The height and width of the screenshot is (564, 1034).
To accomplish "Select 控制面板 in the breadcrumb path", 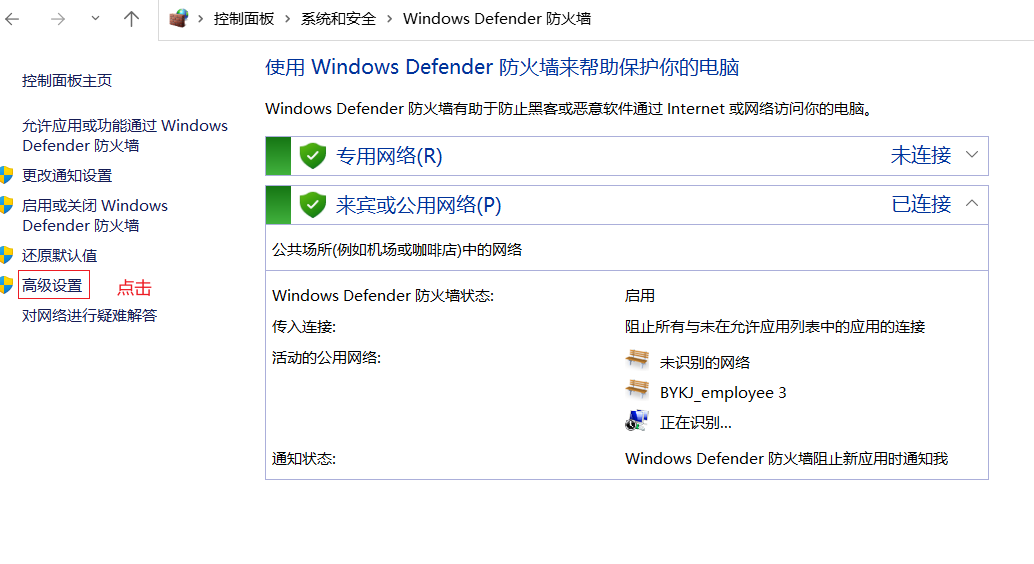I will click(244, 19).
